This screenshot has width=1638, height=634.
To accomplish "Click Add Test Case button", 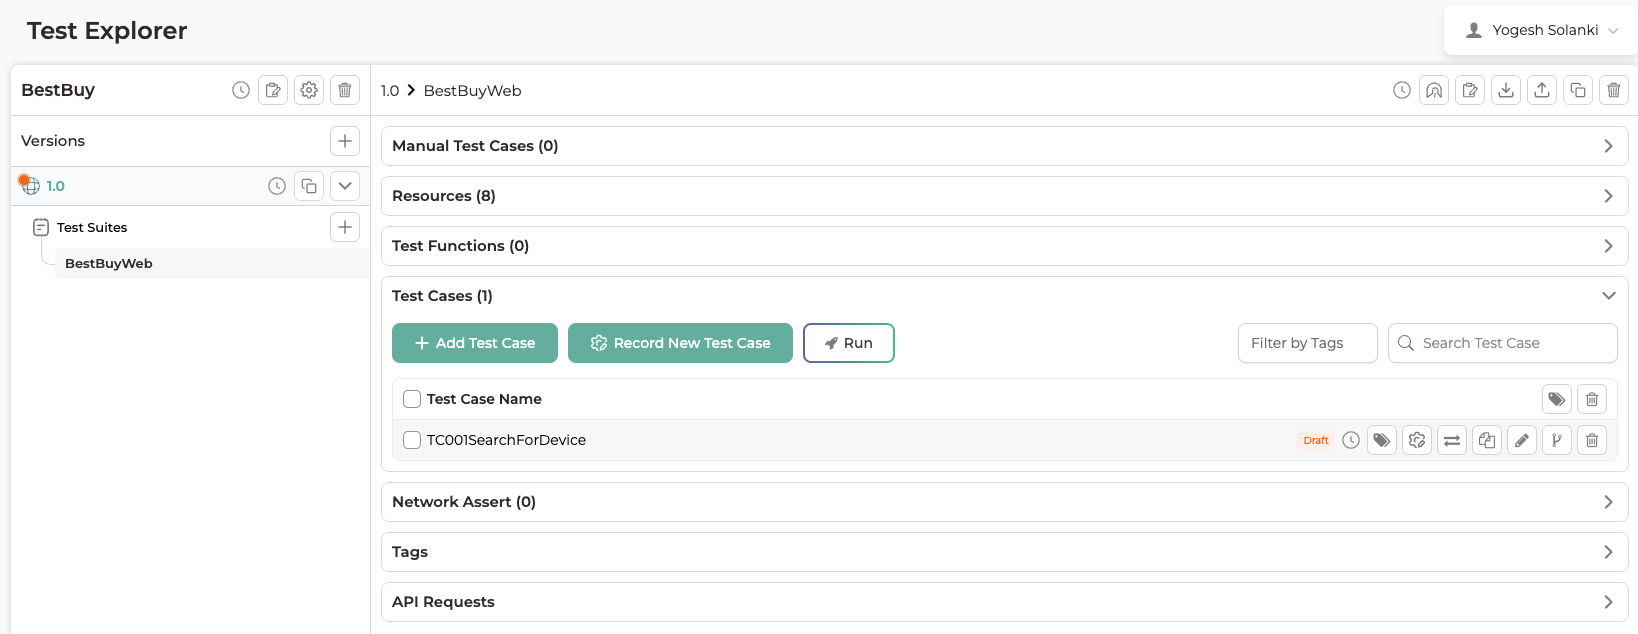I will [x=475, y=343].
